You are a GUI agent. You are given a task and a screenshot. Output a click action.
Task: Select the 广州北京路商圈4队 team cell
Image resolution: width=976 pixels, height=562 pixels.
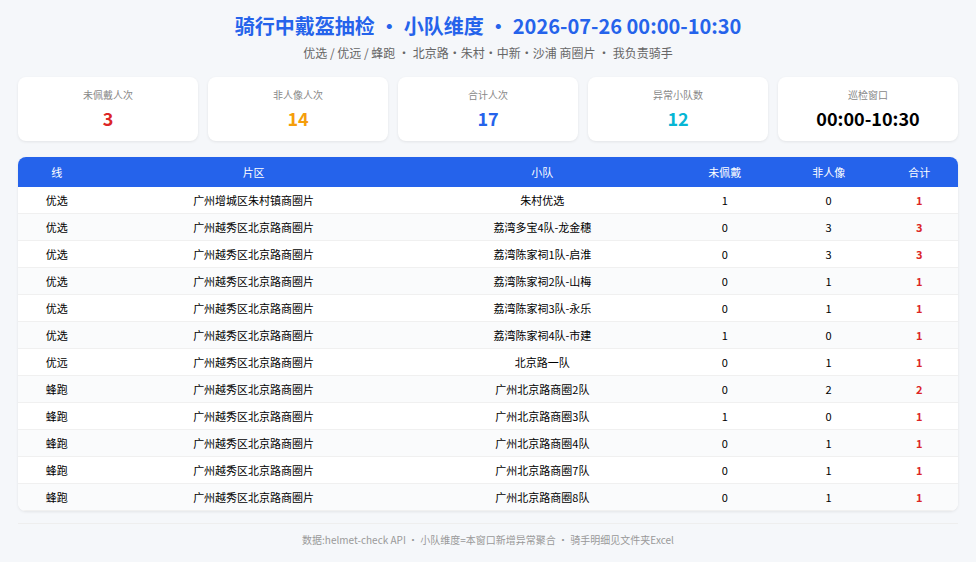click(542, 444)
